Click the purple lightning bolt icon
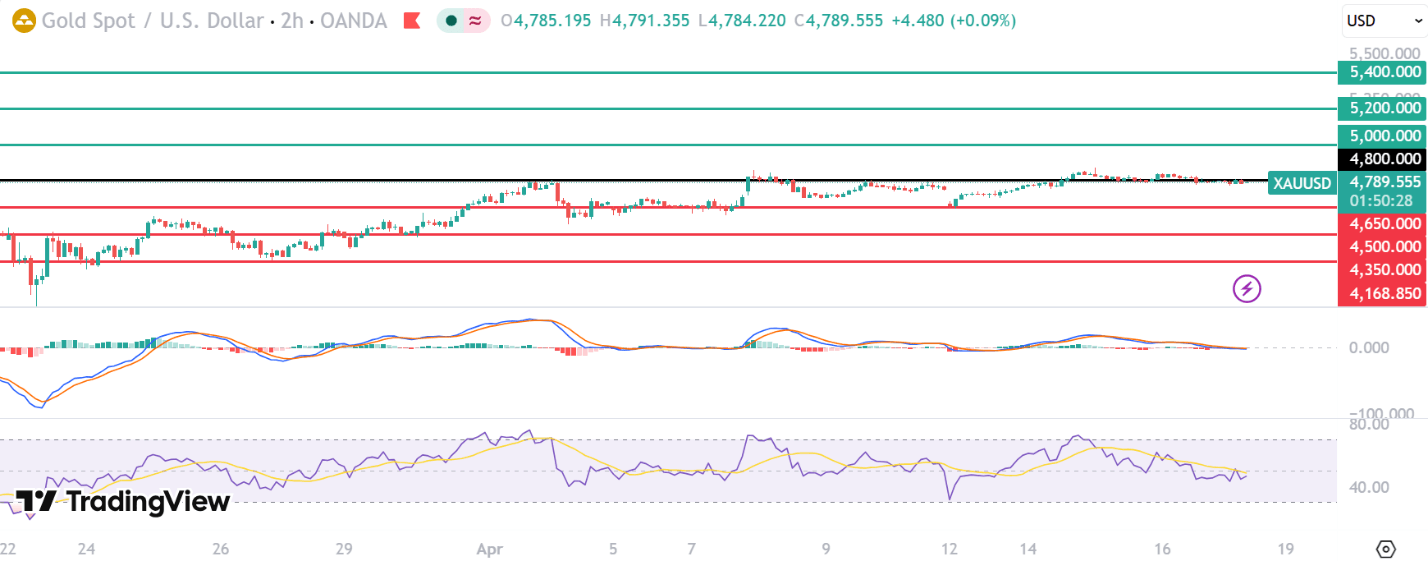This screenshot has height=561, width=1428. tap(1246, 289)
